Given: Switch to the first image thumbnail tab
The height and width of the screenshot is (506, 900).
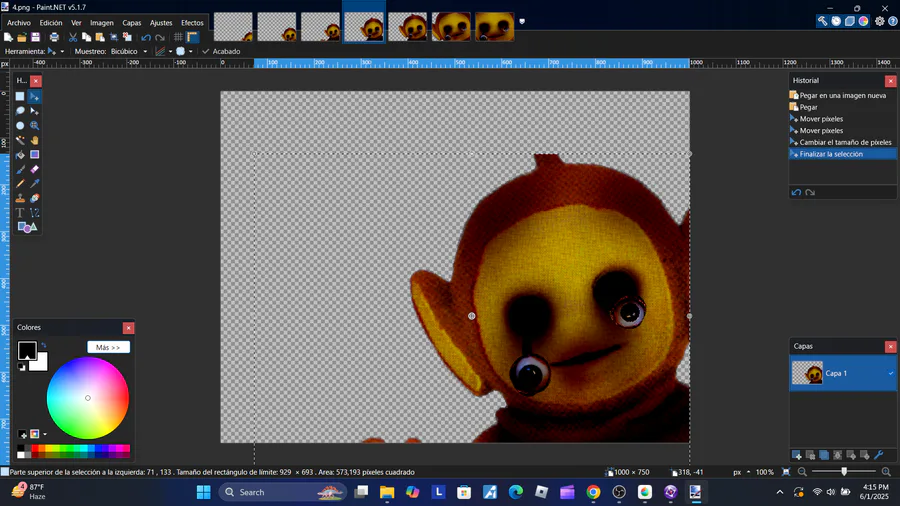Looking at the screenshot, I should coord(233,27).
